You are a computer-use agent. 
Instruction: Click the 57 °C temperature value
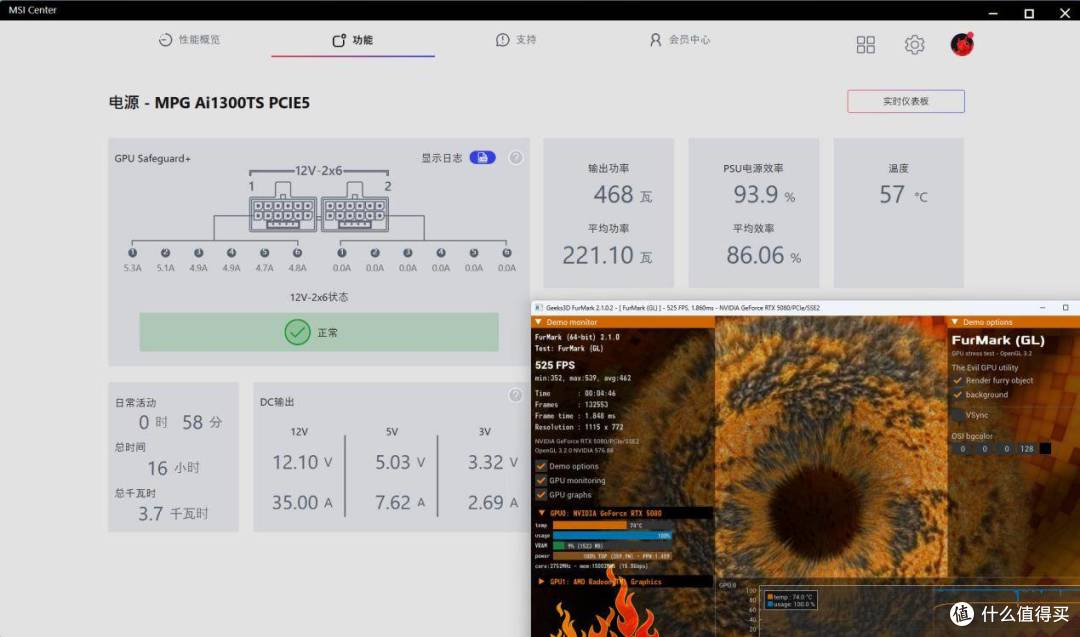point(903,195)
